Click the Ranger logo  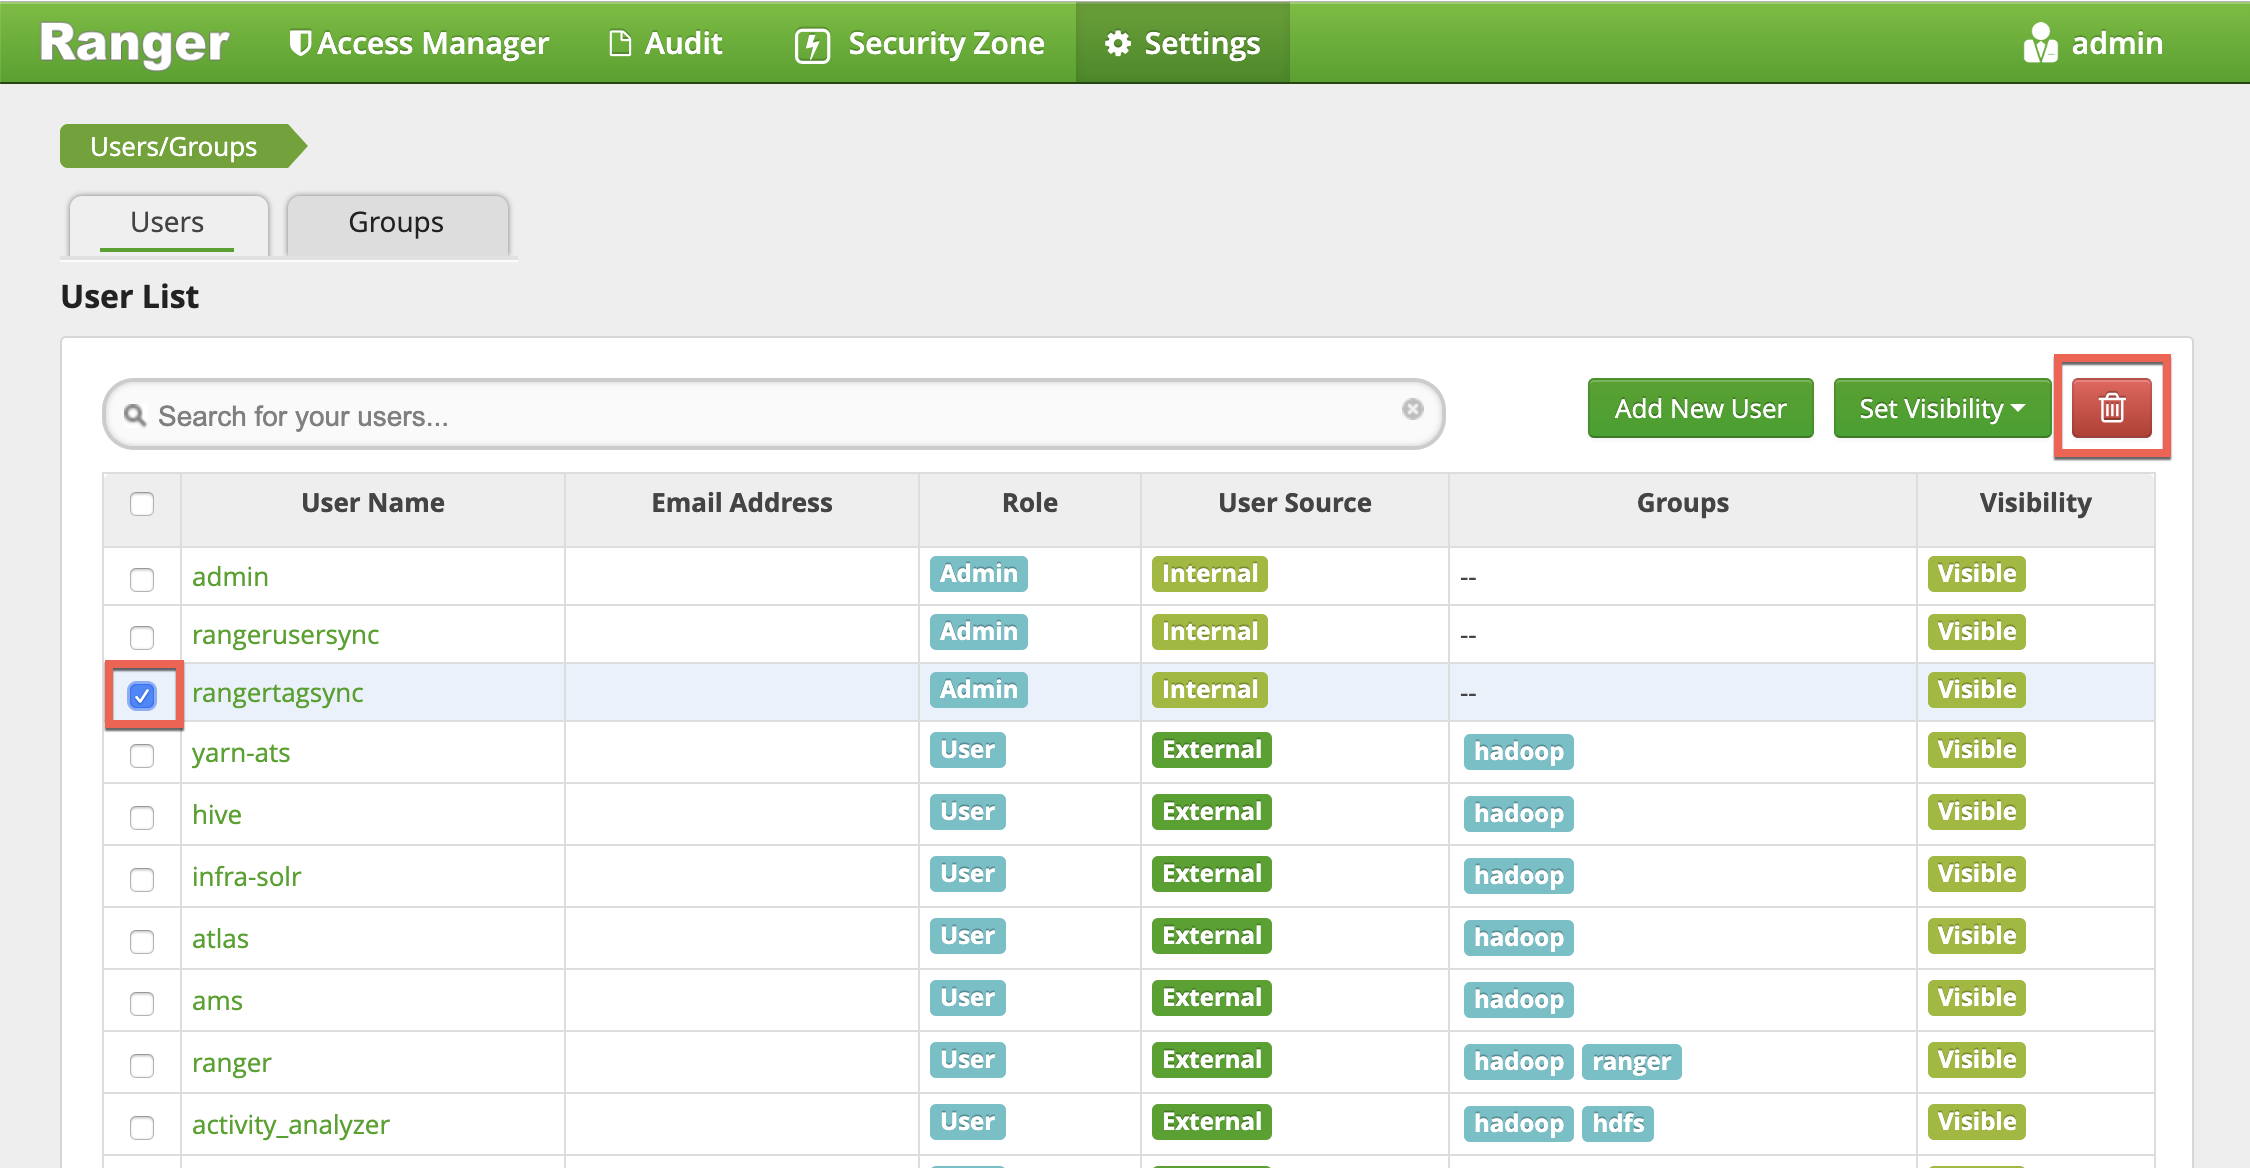click(x=135, y=44)
